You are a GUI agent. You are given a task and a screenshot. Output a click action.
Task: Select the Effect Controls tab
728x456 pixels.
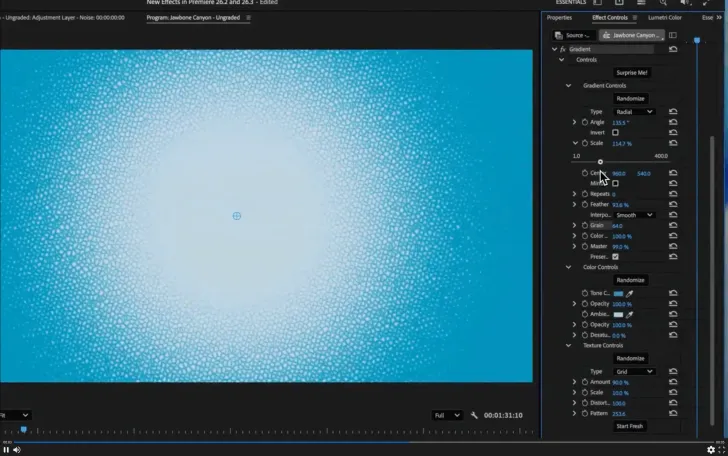coord(610,18)
